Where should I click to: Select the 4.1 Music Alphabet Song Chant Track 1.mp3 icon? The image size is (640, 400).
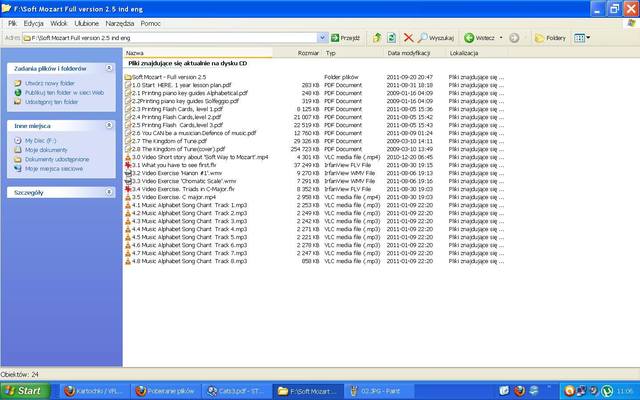click(x=128, y=205)
